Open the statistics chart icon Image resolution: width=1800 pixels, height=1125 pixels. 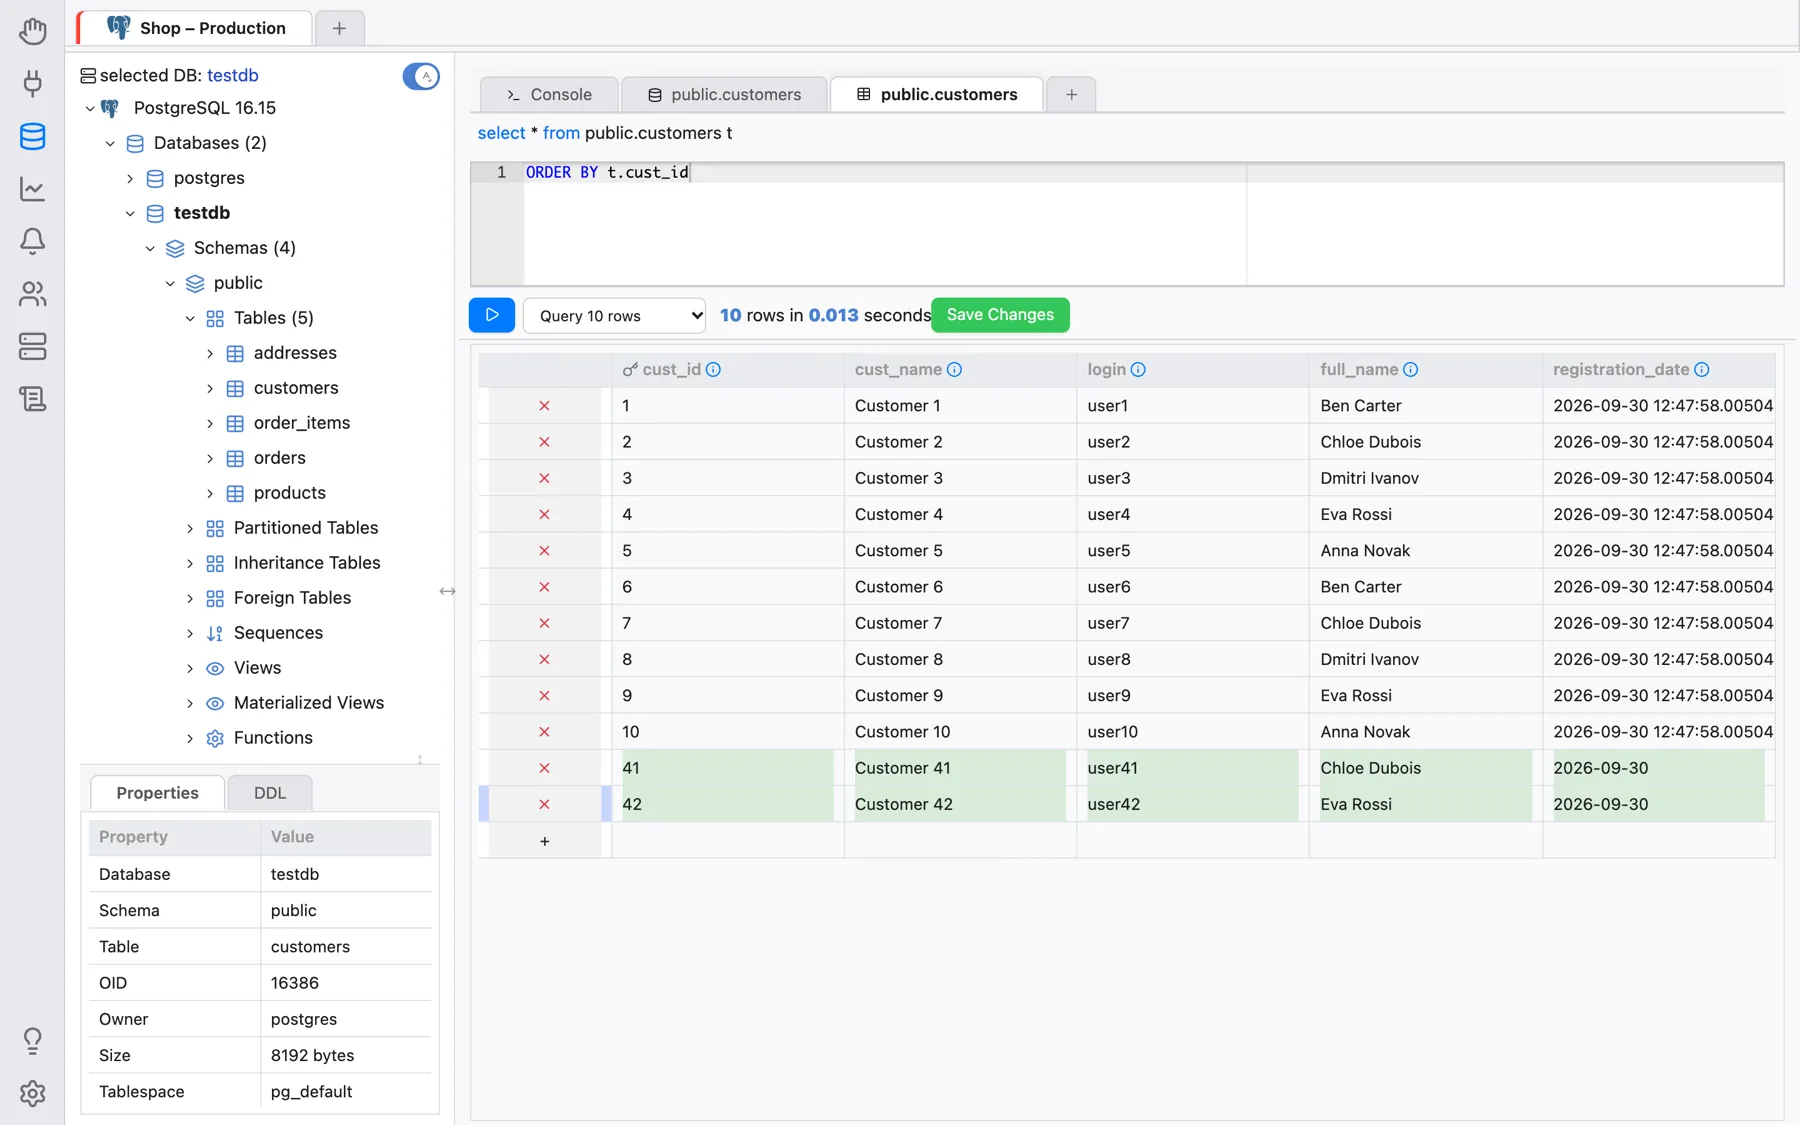32,188
